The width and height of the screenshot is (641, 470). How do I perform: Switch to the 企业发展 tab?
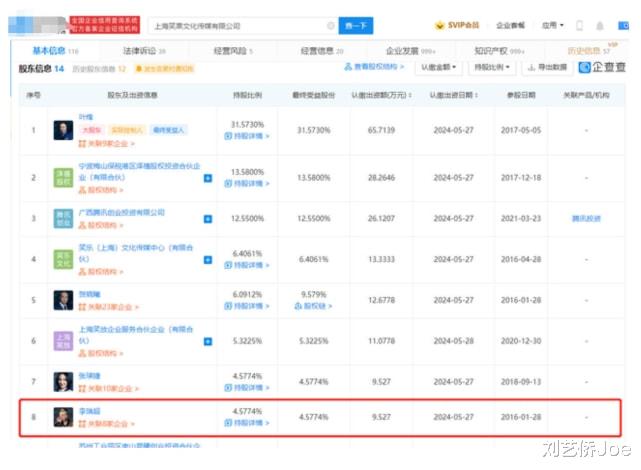pos(410,51)
